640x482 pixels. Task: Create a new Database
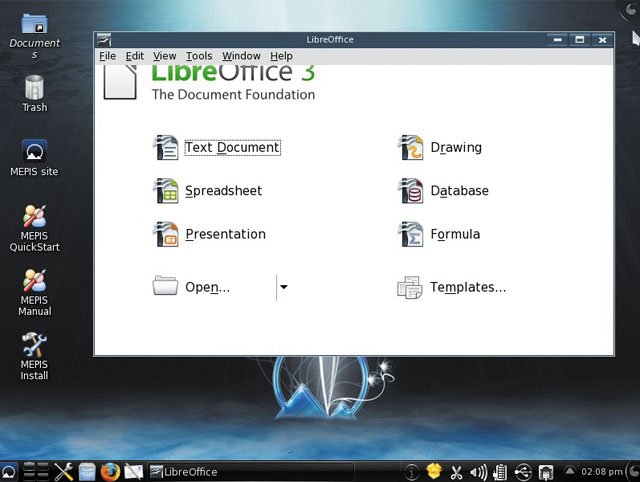pos(458,191)
